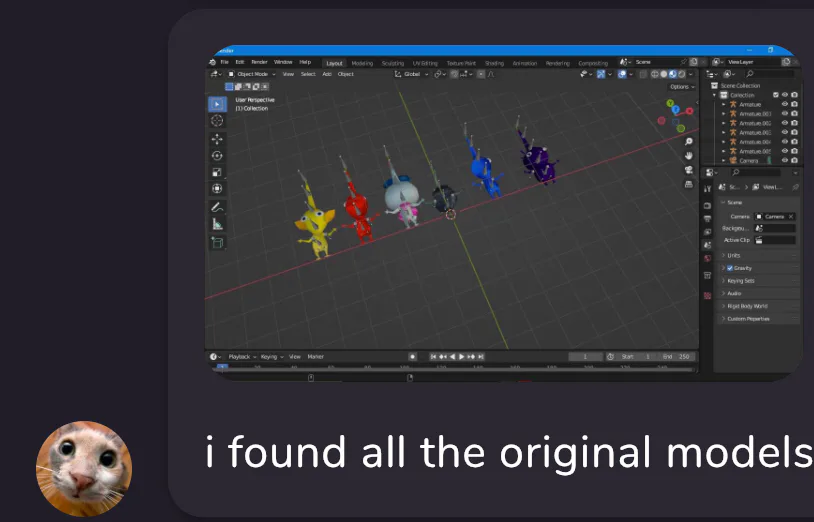This screenshot has width=814, height=522.
Task: Select the Measure tool
Action: 217,224
